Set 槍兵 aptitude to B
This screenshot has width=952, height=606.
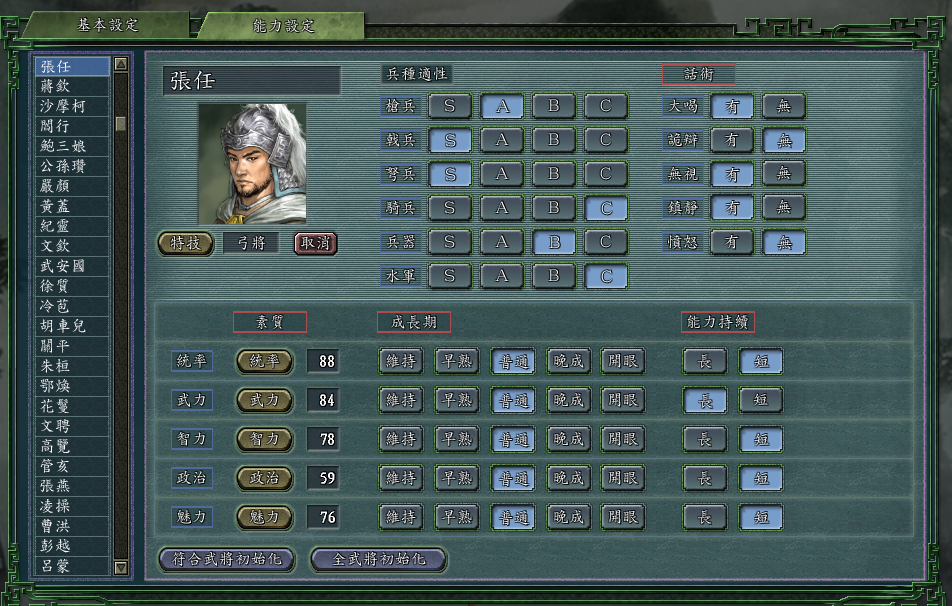point(554,106)
